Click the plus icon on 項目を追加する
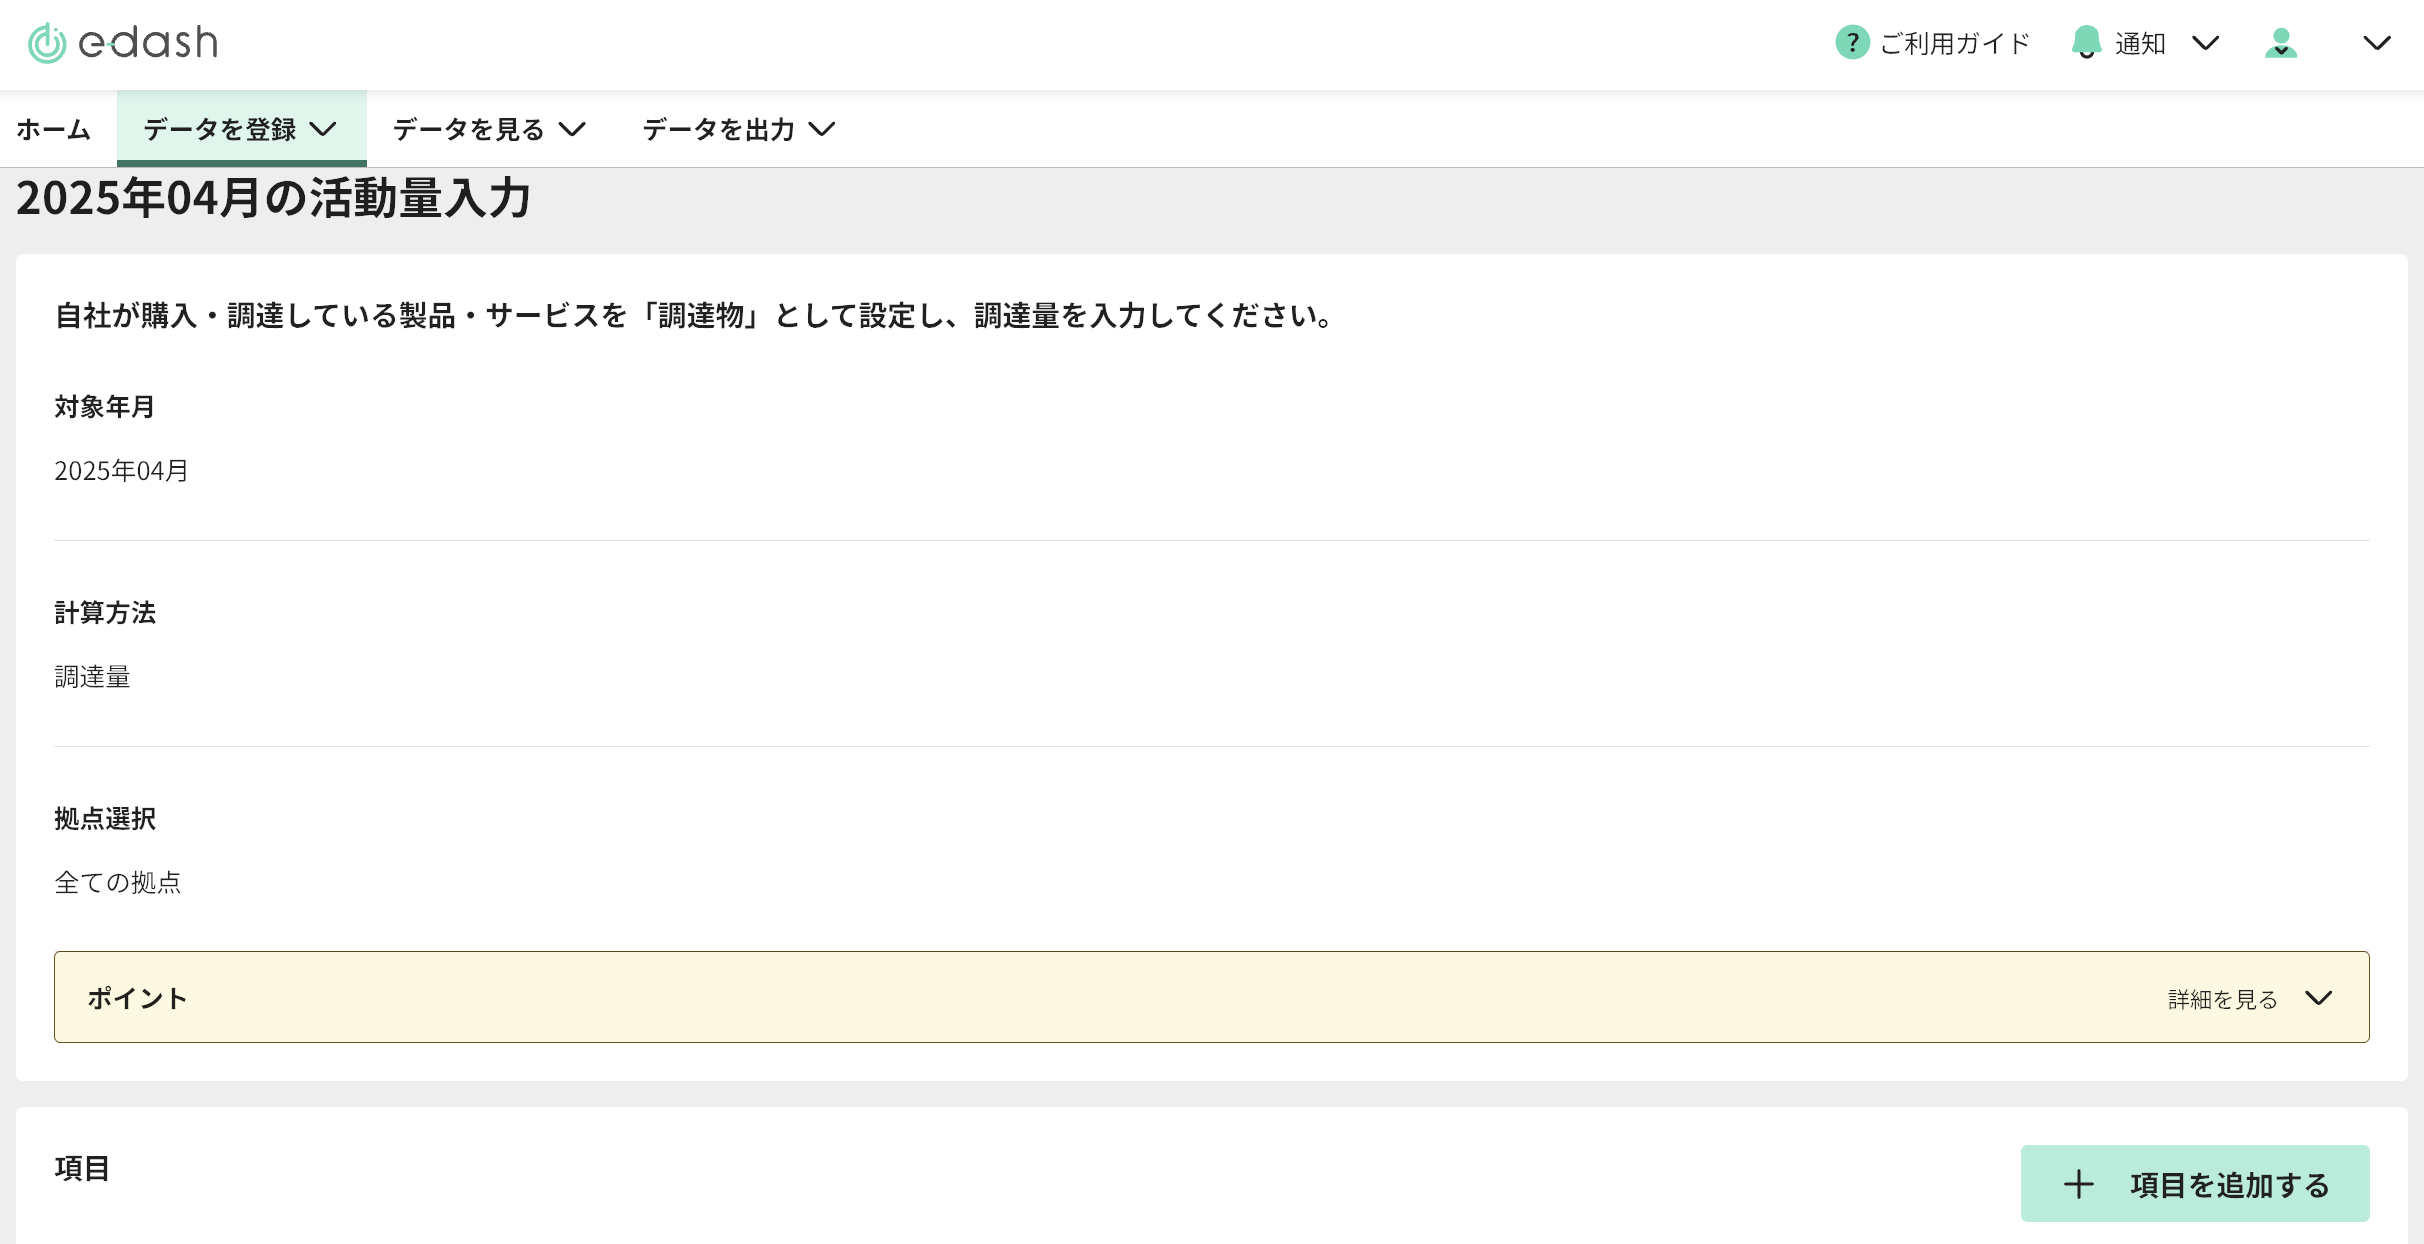Screen dimensions: 2424x1244 (2079, 1184)
